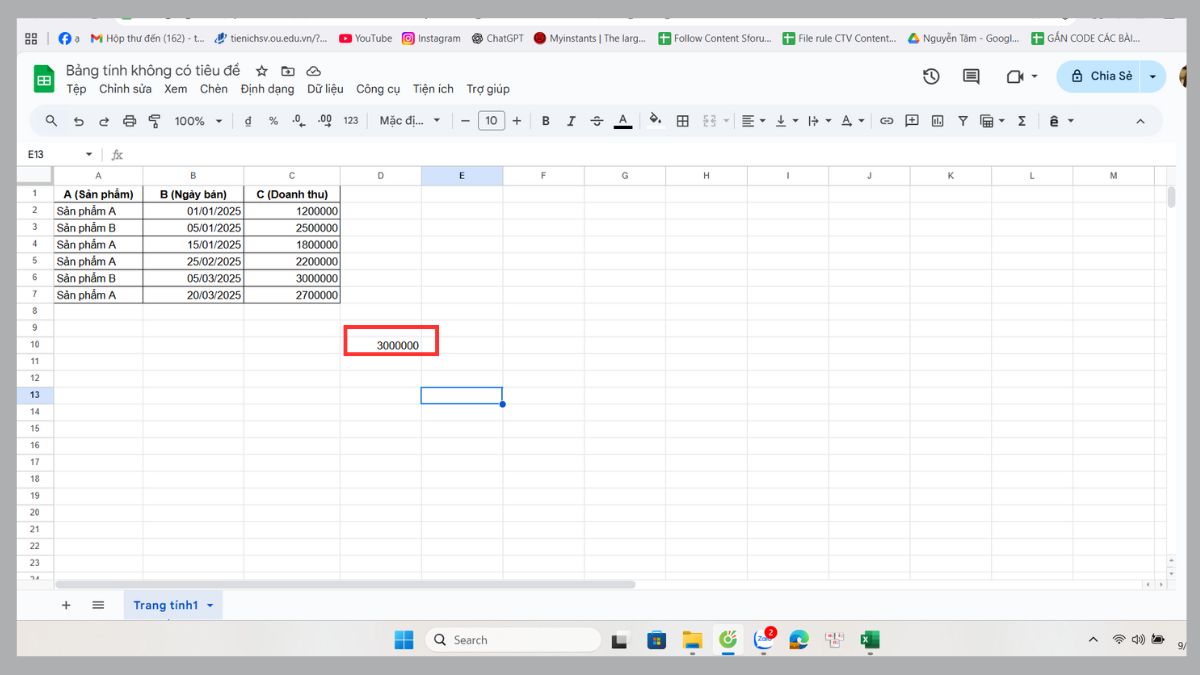Open vertical align dropdown

point(787,121)
